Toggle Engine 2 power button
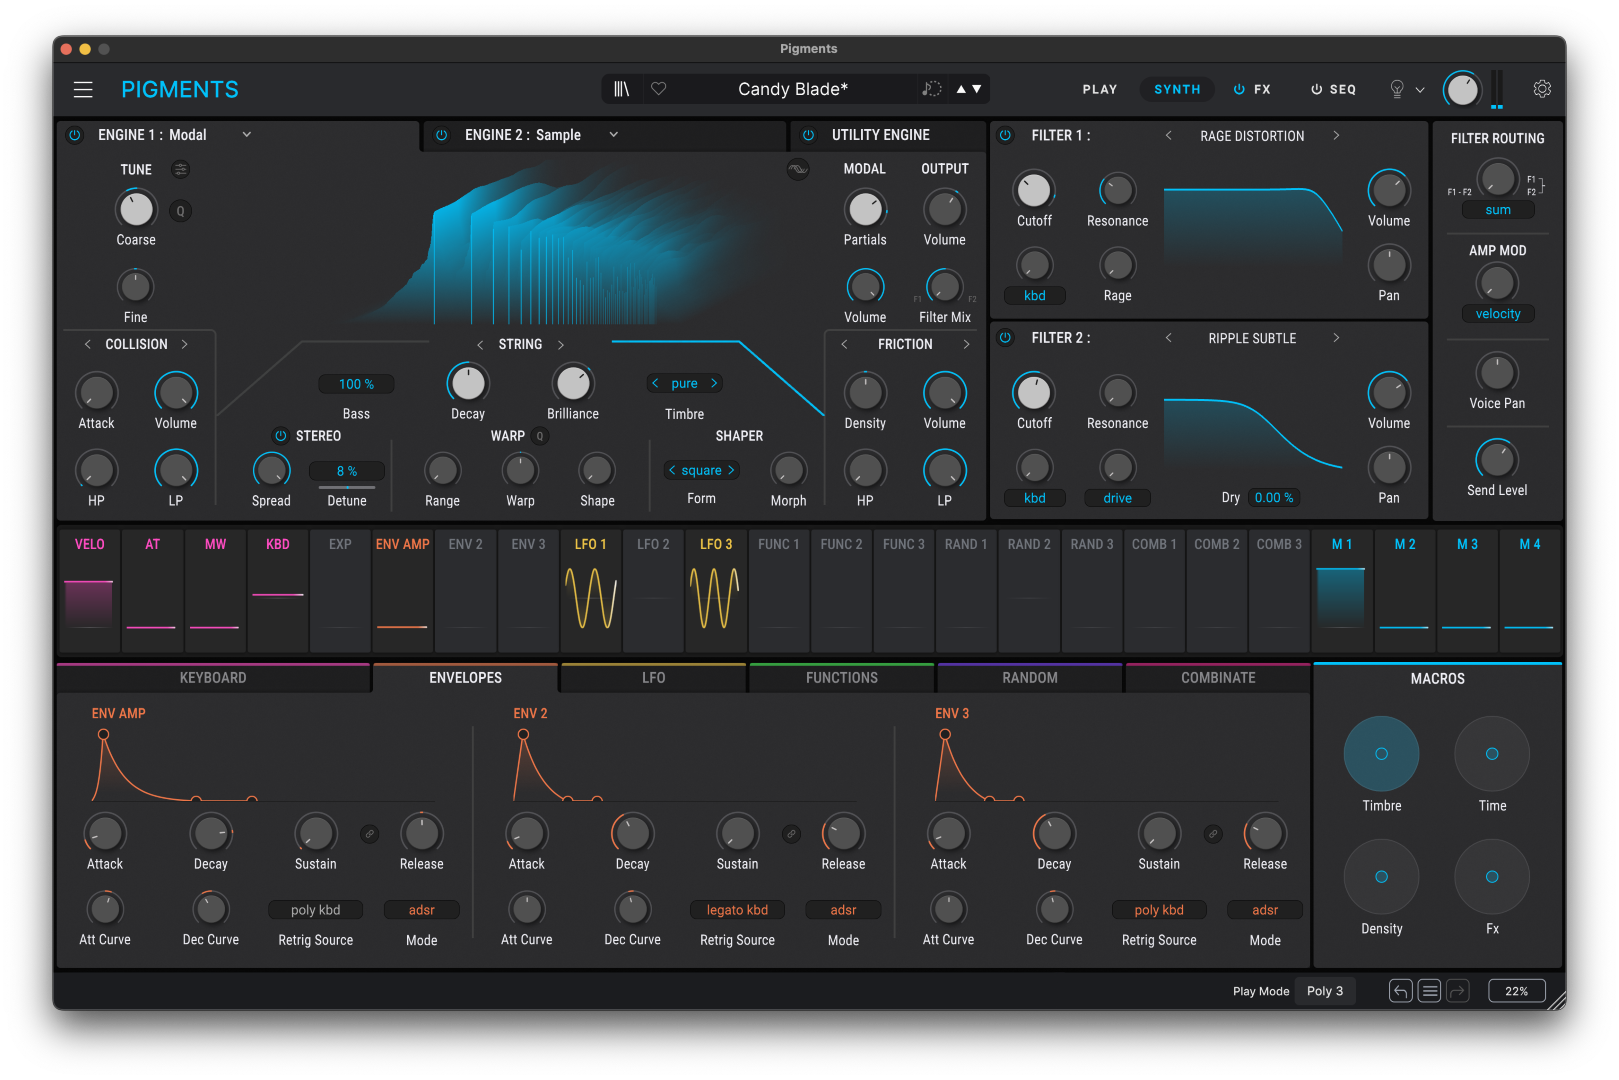Screen dimensions: 1619x1080 (x=441, y=135)
